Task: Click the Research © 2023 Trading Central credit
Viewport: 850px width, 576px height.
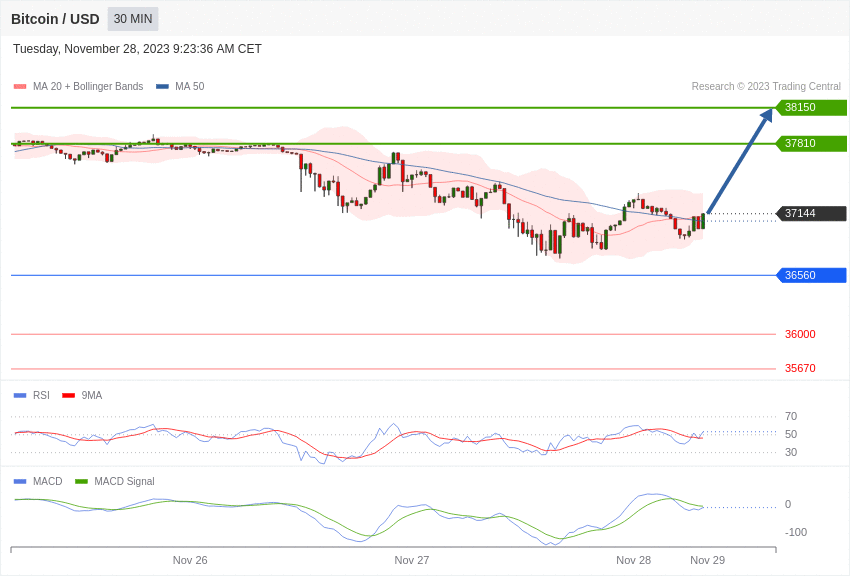Action: pos(766,86)
